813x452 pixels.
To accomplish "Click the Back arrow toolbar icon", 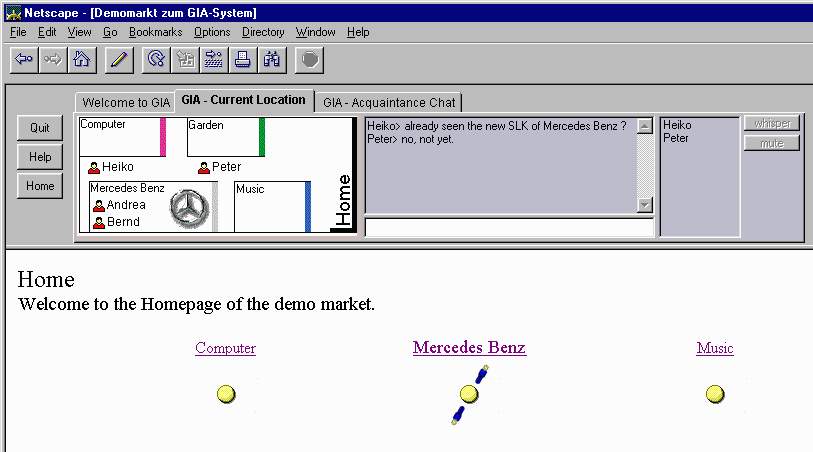I will pos(24,59).
